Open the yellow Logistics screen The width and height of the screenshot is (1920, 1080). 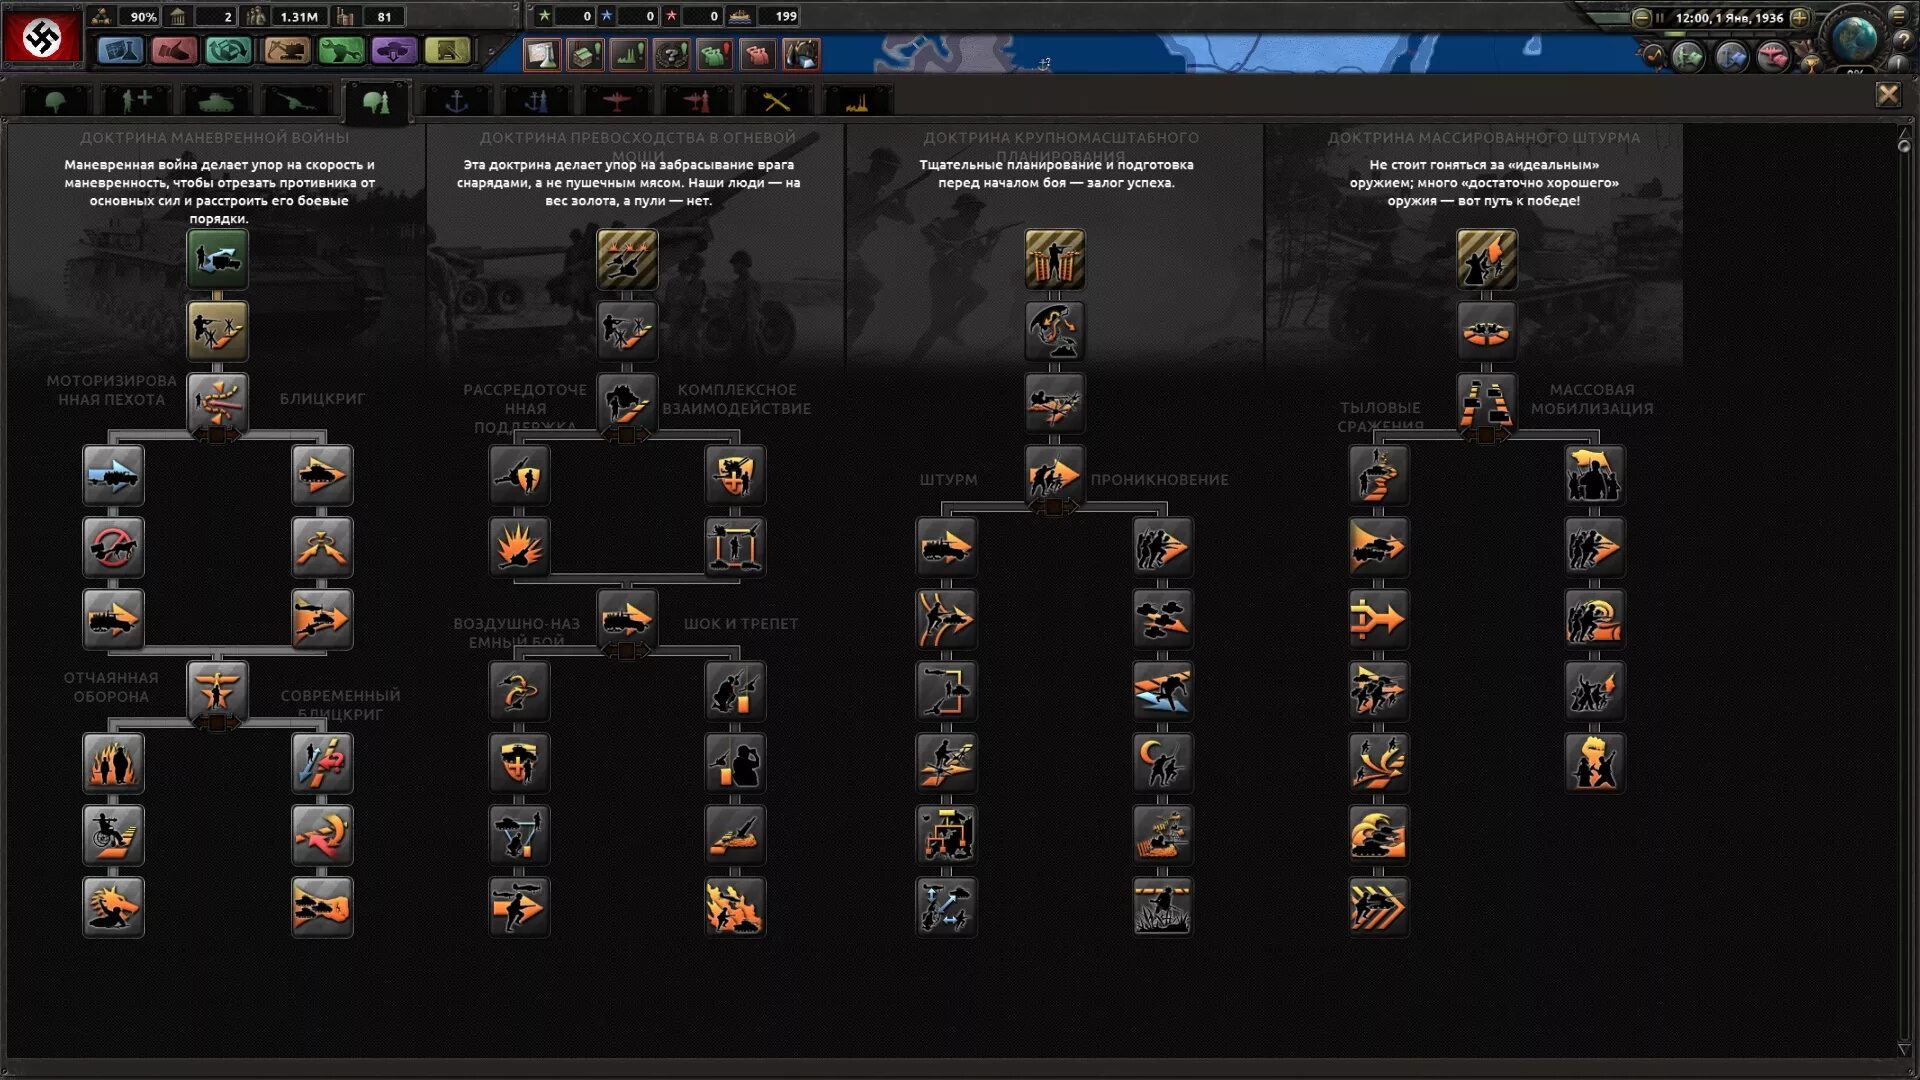coord(448,51)
